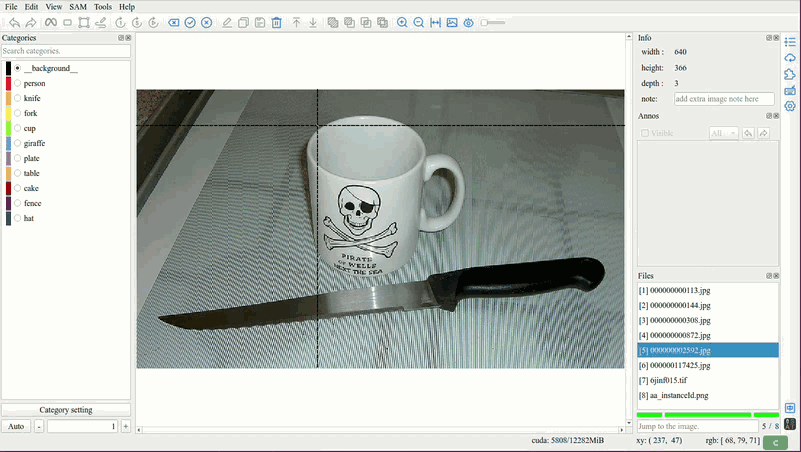The width and height of the screenshot is (801, 452).
Task: Click the Auto group button
Action: click(16, 426)
